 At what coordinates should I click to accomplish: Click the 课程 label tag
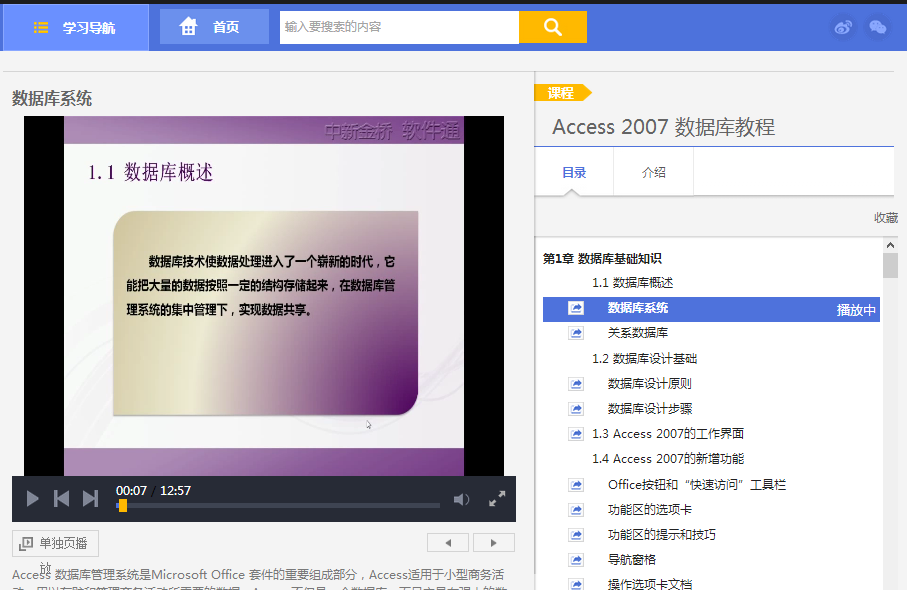tap(562, 93)
